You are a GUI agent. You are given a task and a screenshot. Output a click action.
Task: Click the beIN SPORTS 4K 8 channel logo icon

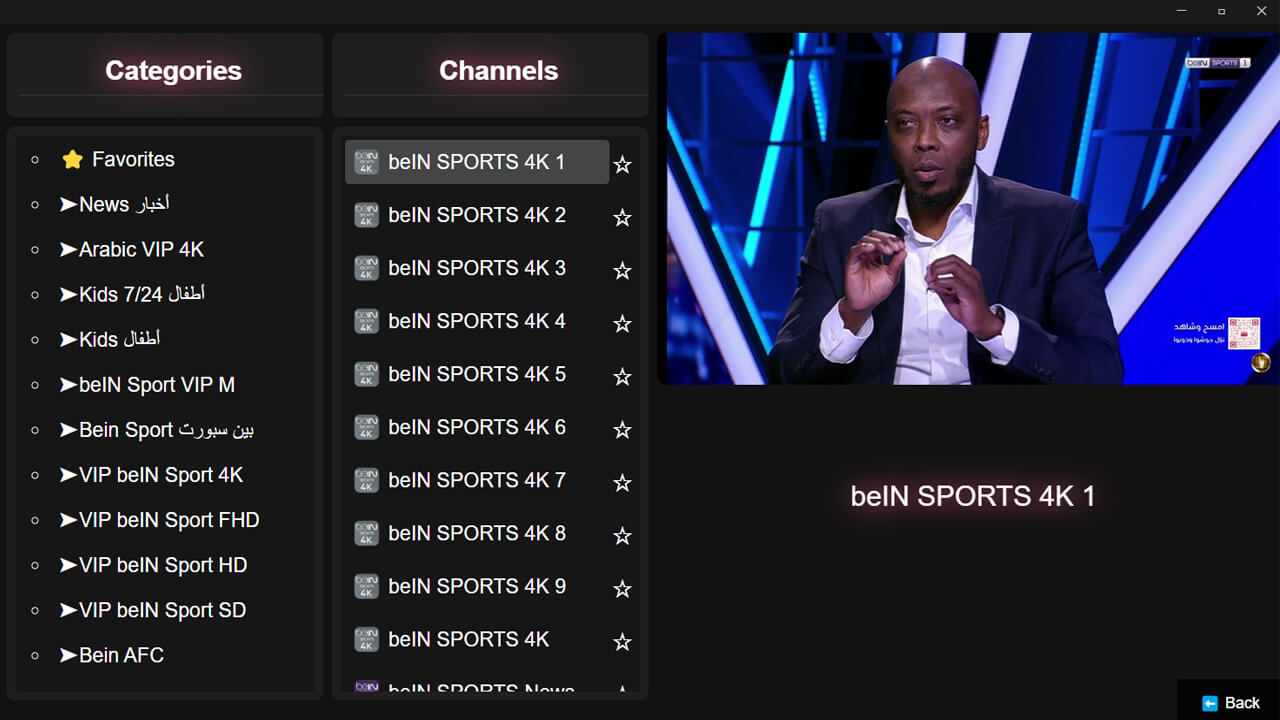(x=367, y=533)
